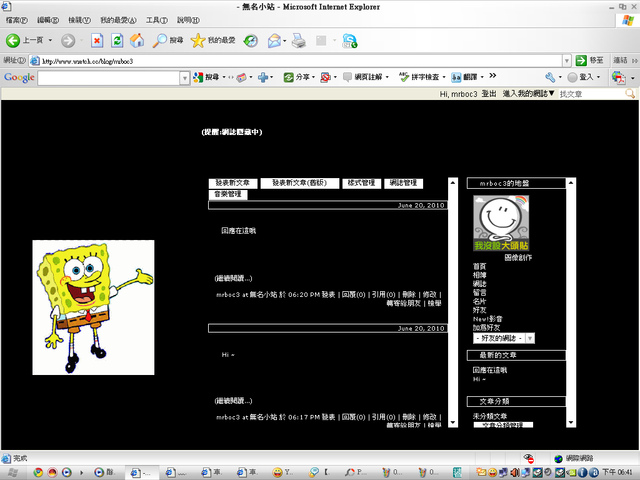Click the Refresh page icon
The height and width of the screenshot is (480, 640).
(117, 40)
